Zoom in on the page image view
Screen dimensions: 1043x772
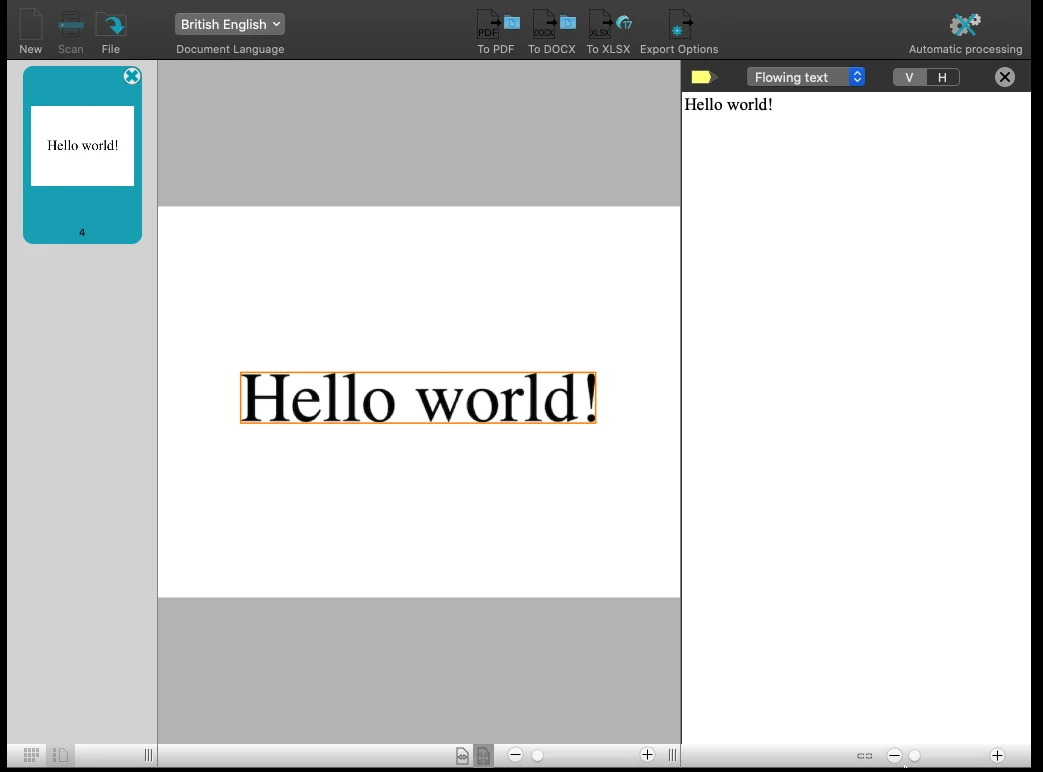pos(647,755)
